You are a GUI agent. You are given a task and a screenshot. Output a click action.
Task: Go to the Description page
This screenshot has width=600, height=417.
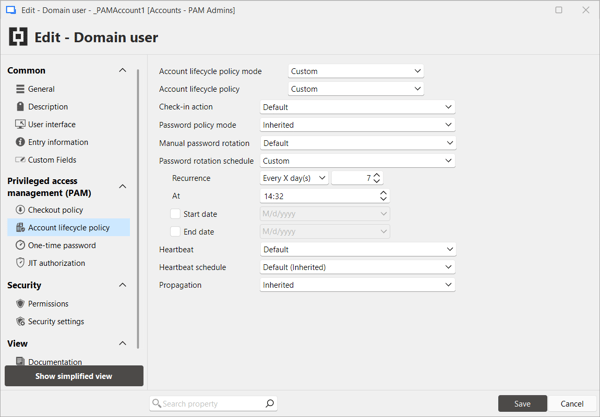[69, 106]
